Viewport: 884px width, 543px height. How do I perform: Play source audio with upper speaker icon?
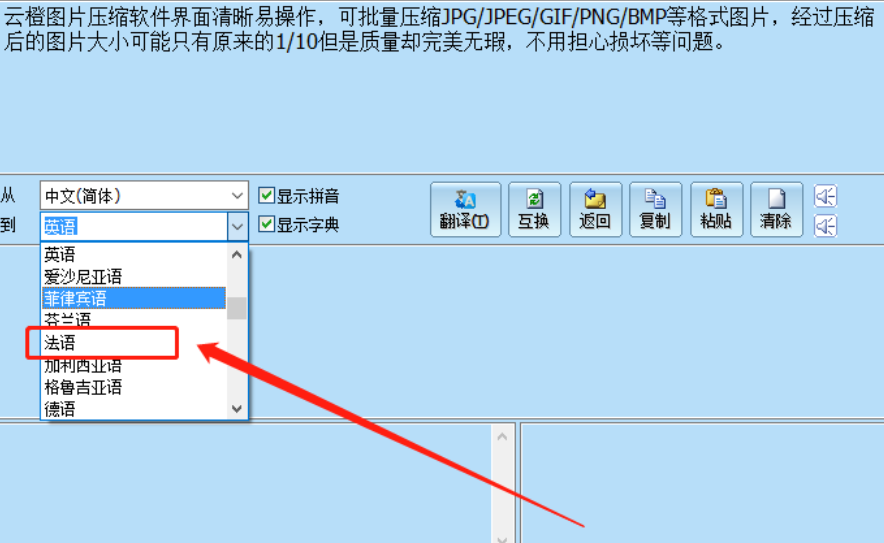point(825,196)
